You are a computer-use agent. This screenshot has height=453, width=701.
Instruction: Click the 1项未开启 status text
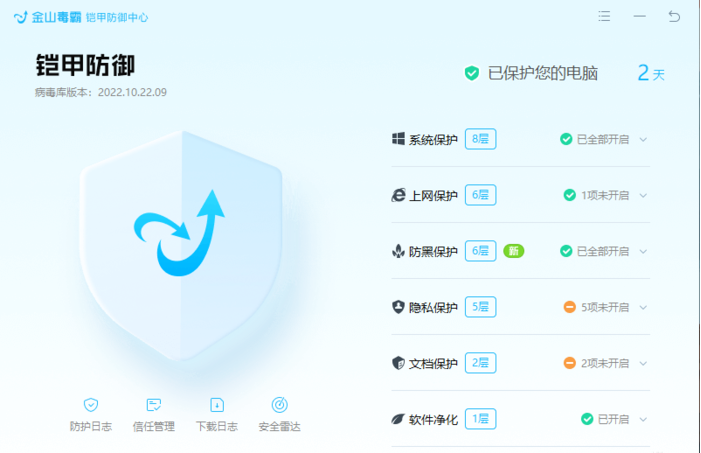pos(605,195)
